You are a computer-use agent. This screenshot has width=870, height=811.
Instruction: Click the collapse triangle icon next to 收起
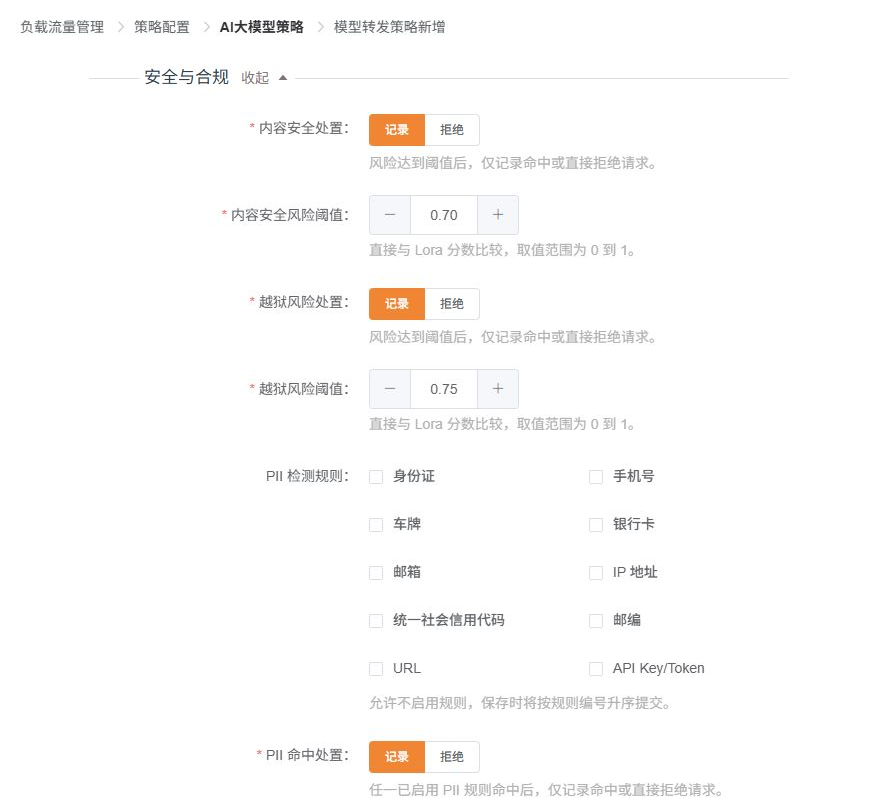point(283,78)
